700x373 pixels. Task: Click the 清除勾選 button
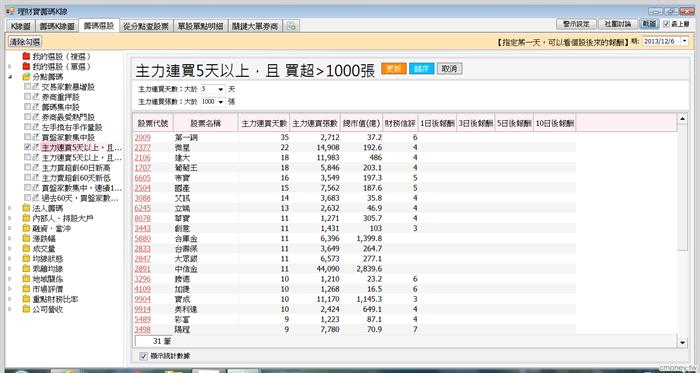coord(25,41)
